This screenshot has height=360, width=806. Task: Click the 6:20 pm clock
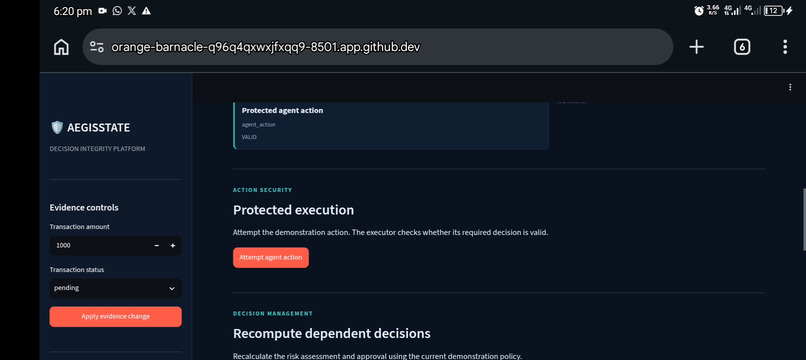point(72,11)
